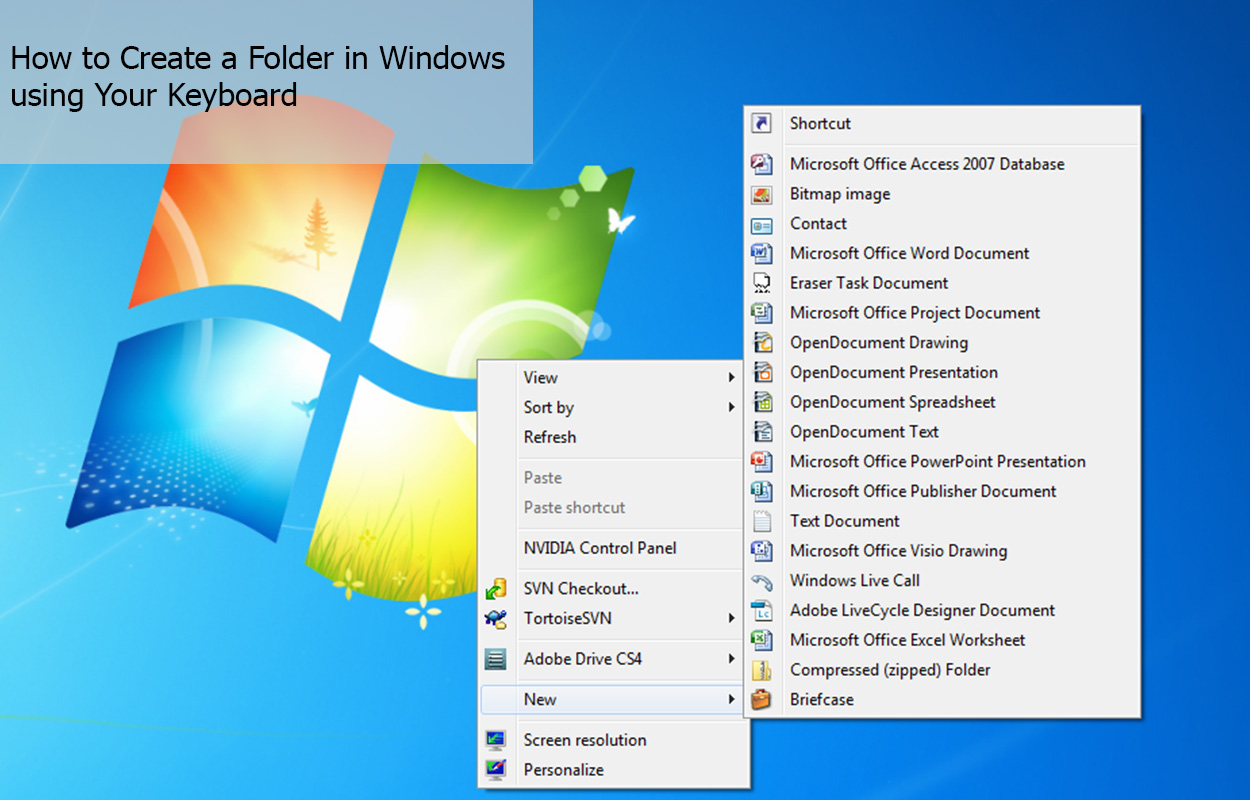Choose SVN Checkout... from the menu

pos(612,589)
